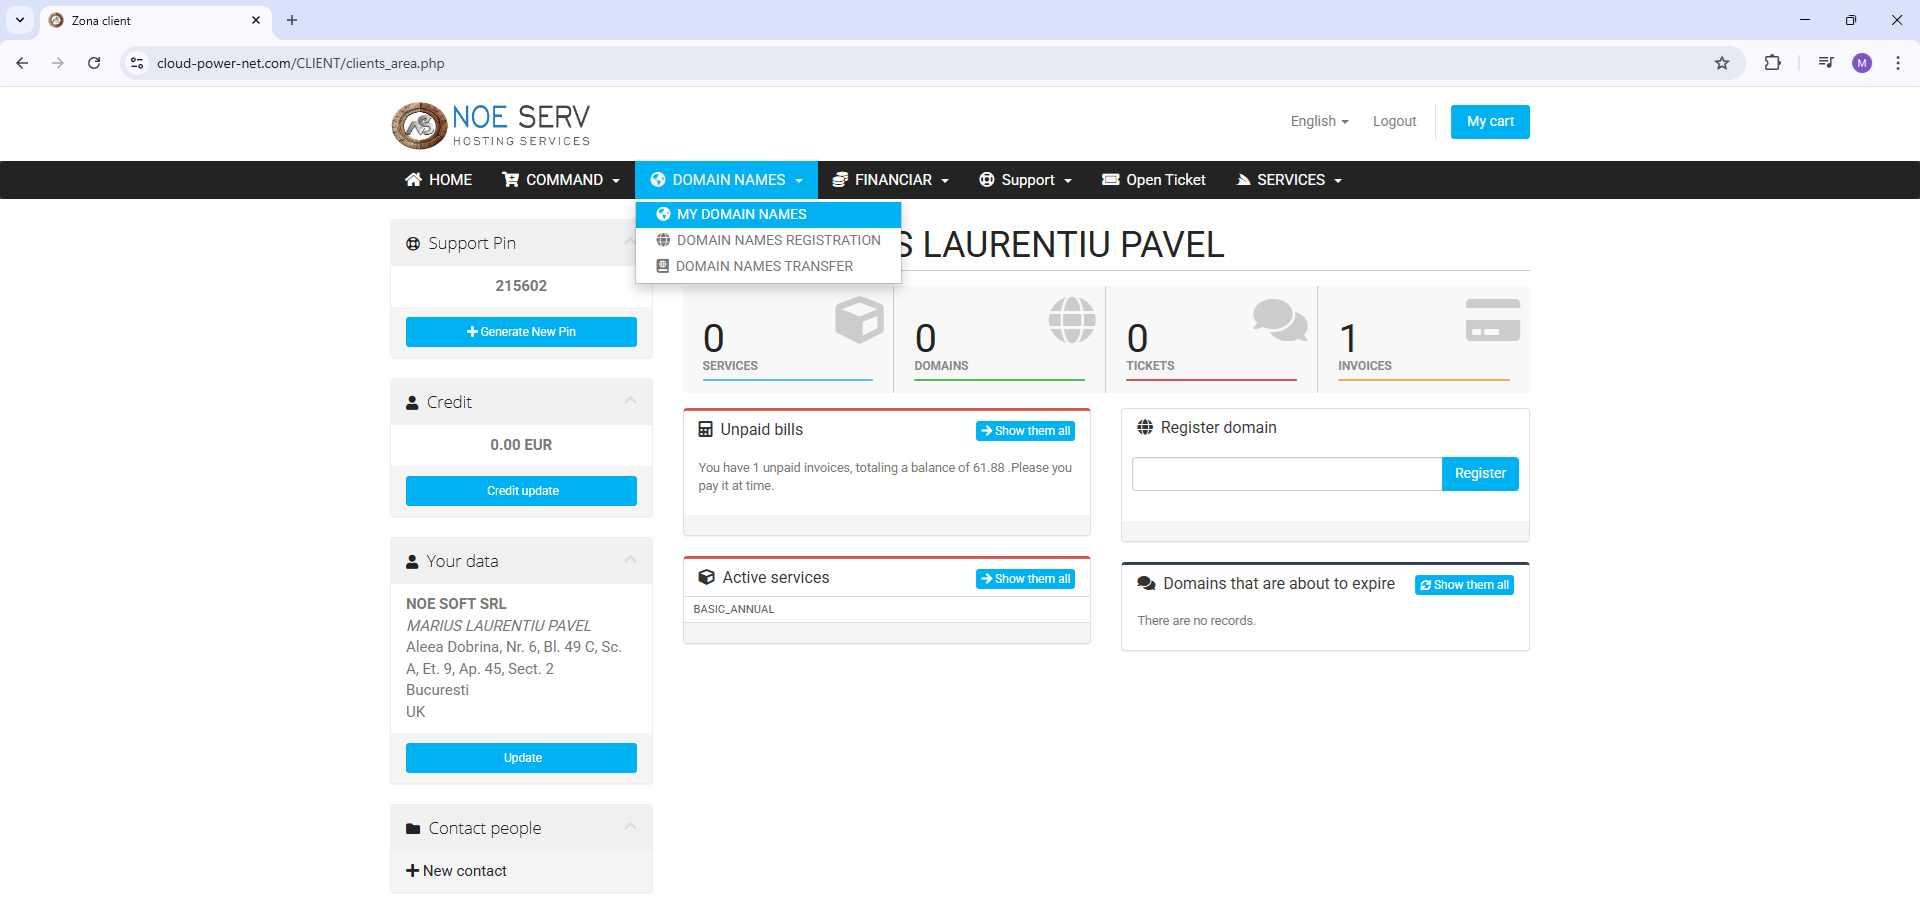
Task: Select MY DOMAIN NAMES menu entry
Action: (x=741, y=214)
